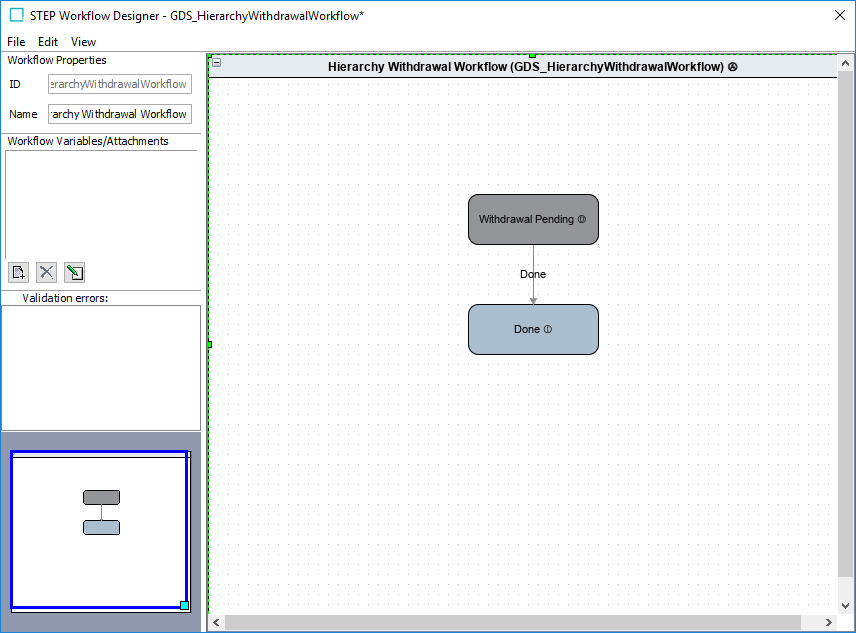This screenshot has height=633, width=856.
Task: Click the cyan resize handle in minimap
Action: 184,605
